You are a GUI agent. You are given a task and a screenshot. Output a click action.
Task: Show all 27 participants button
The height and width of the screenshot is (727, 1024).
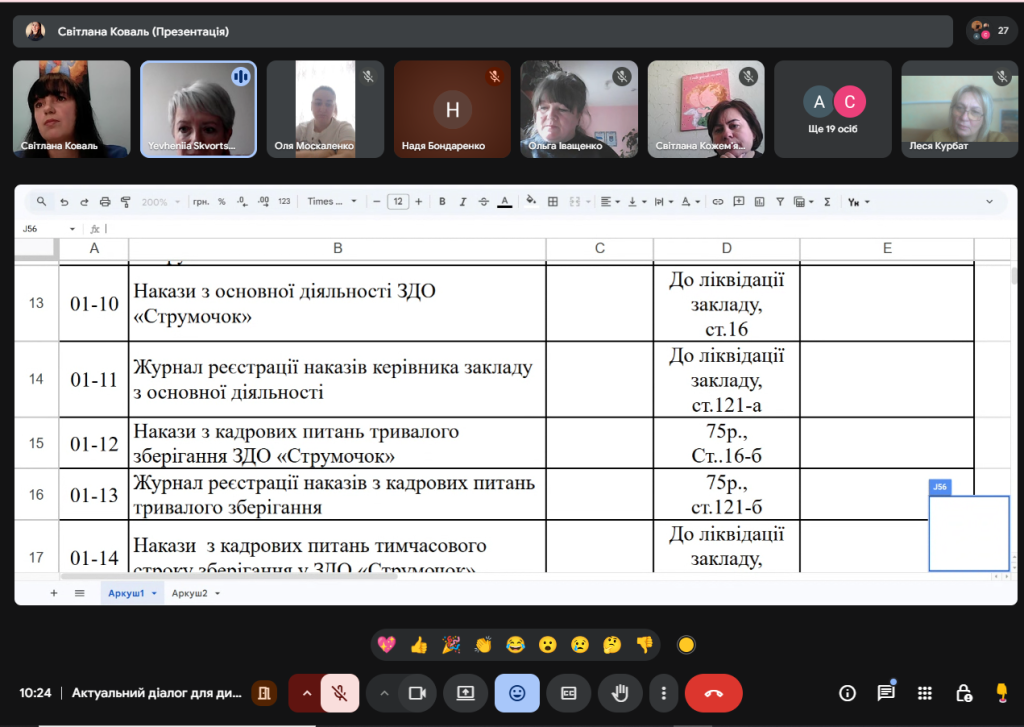click(x=991, y=31)
